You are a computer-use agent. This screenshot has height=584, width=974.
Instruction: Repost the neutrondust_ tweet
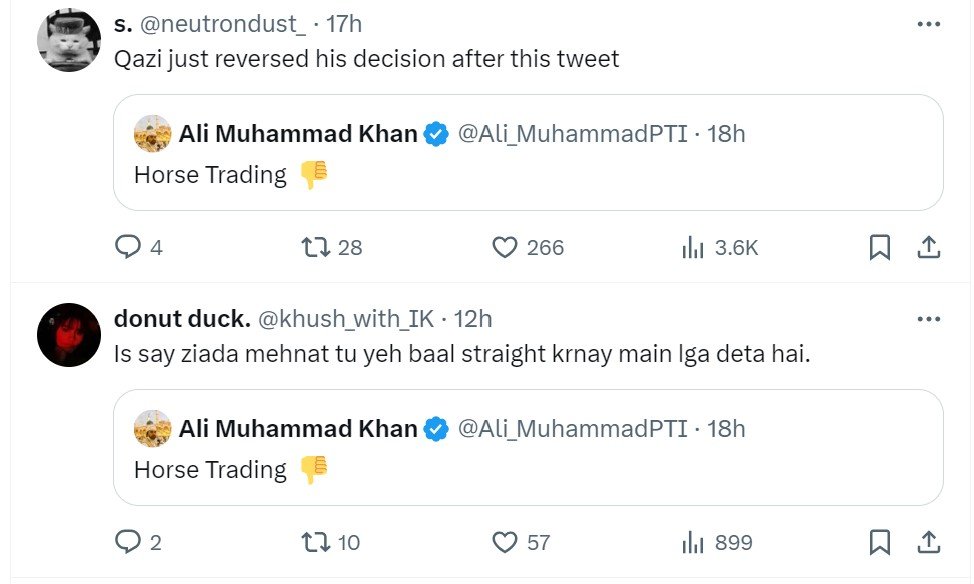(x=316, y=247)
